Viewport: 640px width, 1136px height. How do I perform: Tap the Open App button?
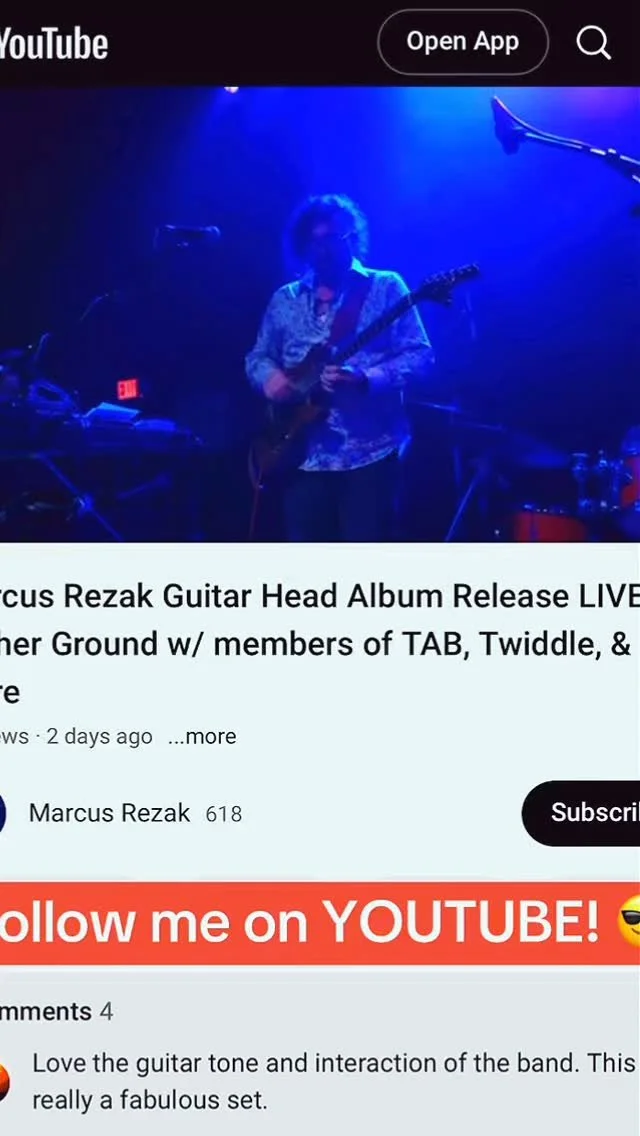462,42
